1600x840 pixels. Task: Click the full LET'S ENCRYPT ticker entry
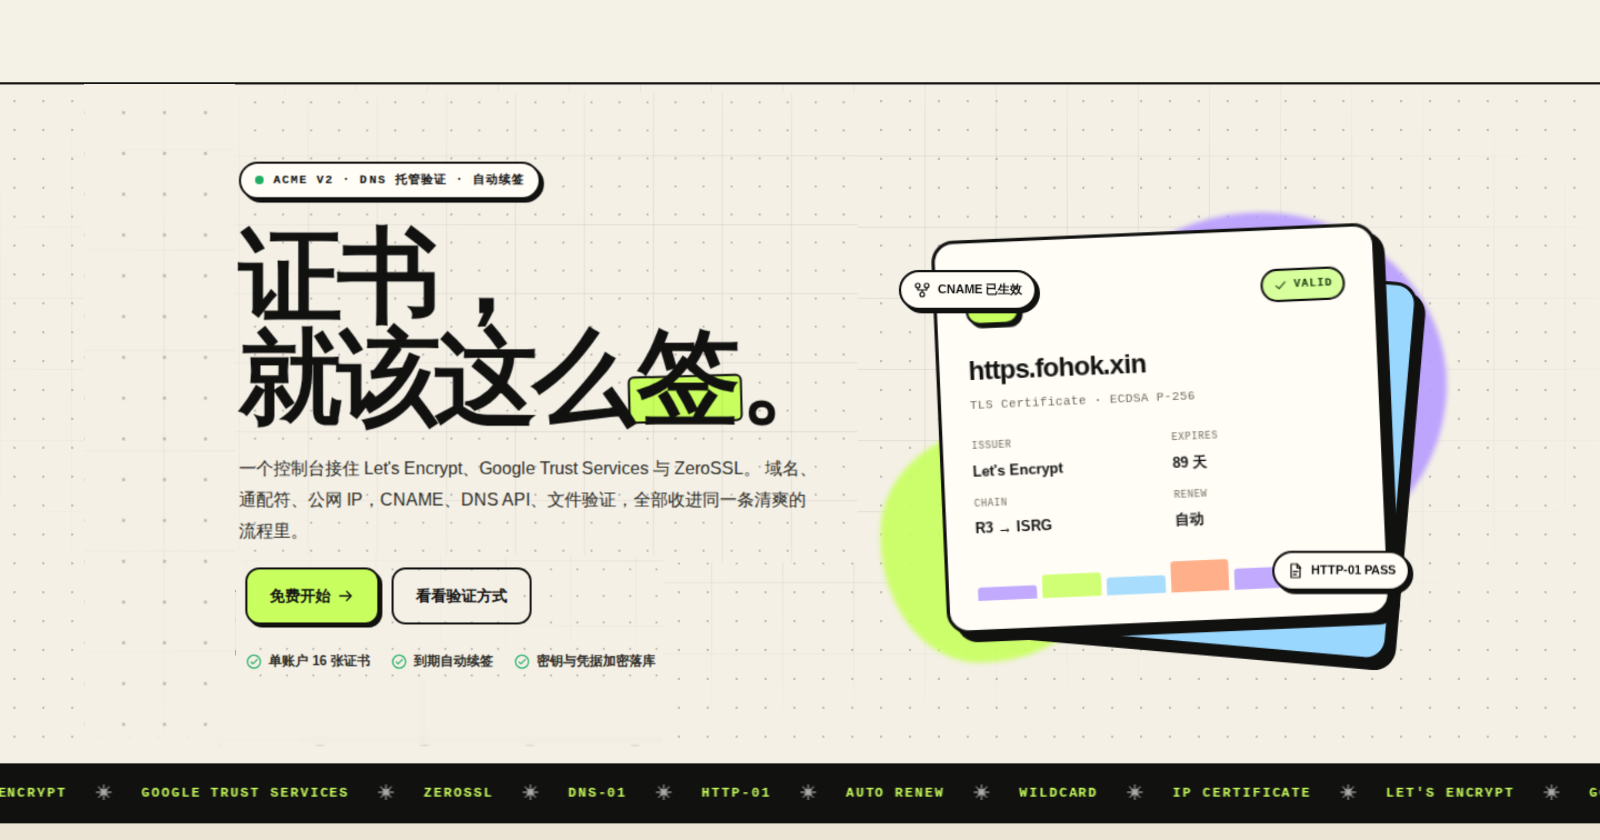pyautogui.click(x=1450, y=792)
